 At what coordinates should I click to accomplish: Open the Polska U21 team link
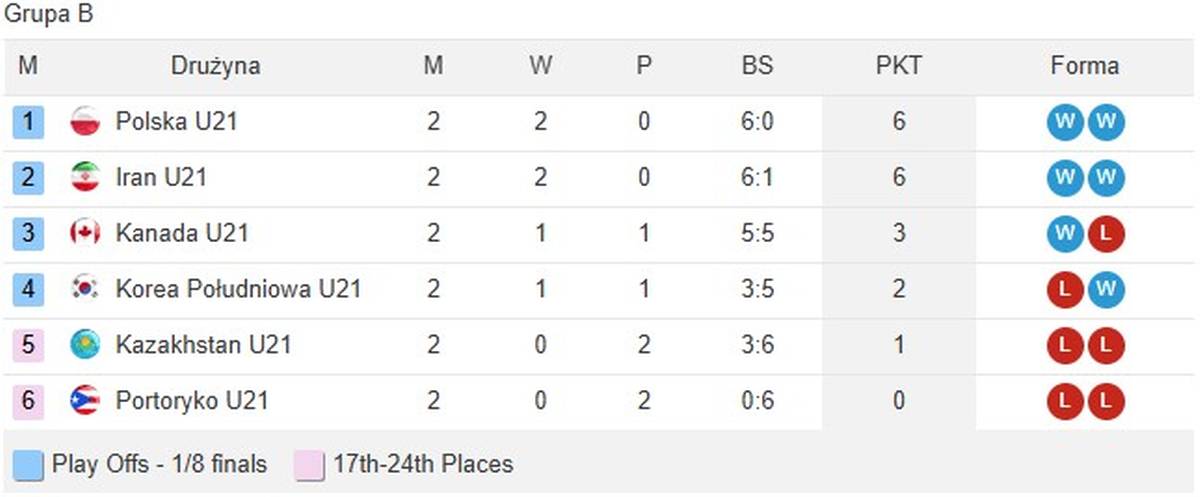(x=176, y=122)
